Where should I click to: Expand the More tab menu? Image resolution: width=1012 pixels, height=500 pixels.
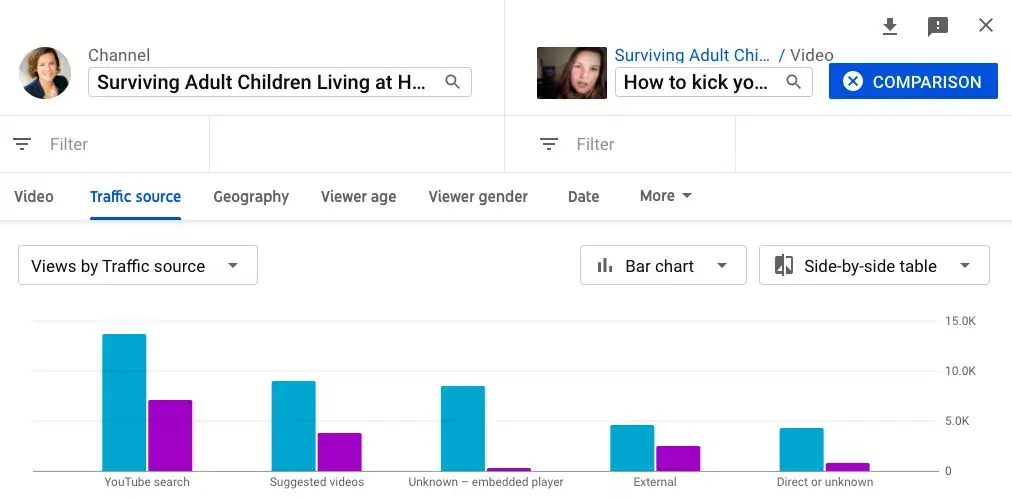666,196
